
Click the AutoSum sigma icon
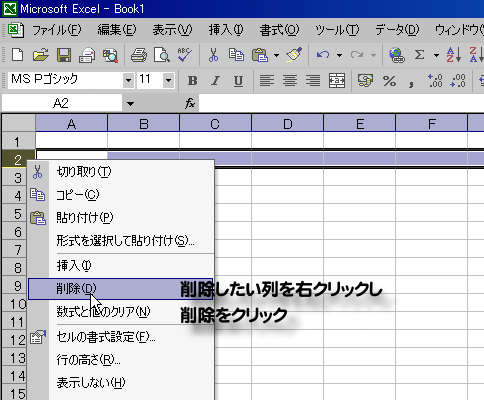tap(419, 55)
